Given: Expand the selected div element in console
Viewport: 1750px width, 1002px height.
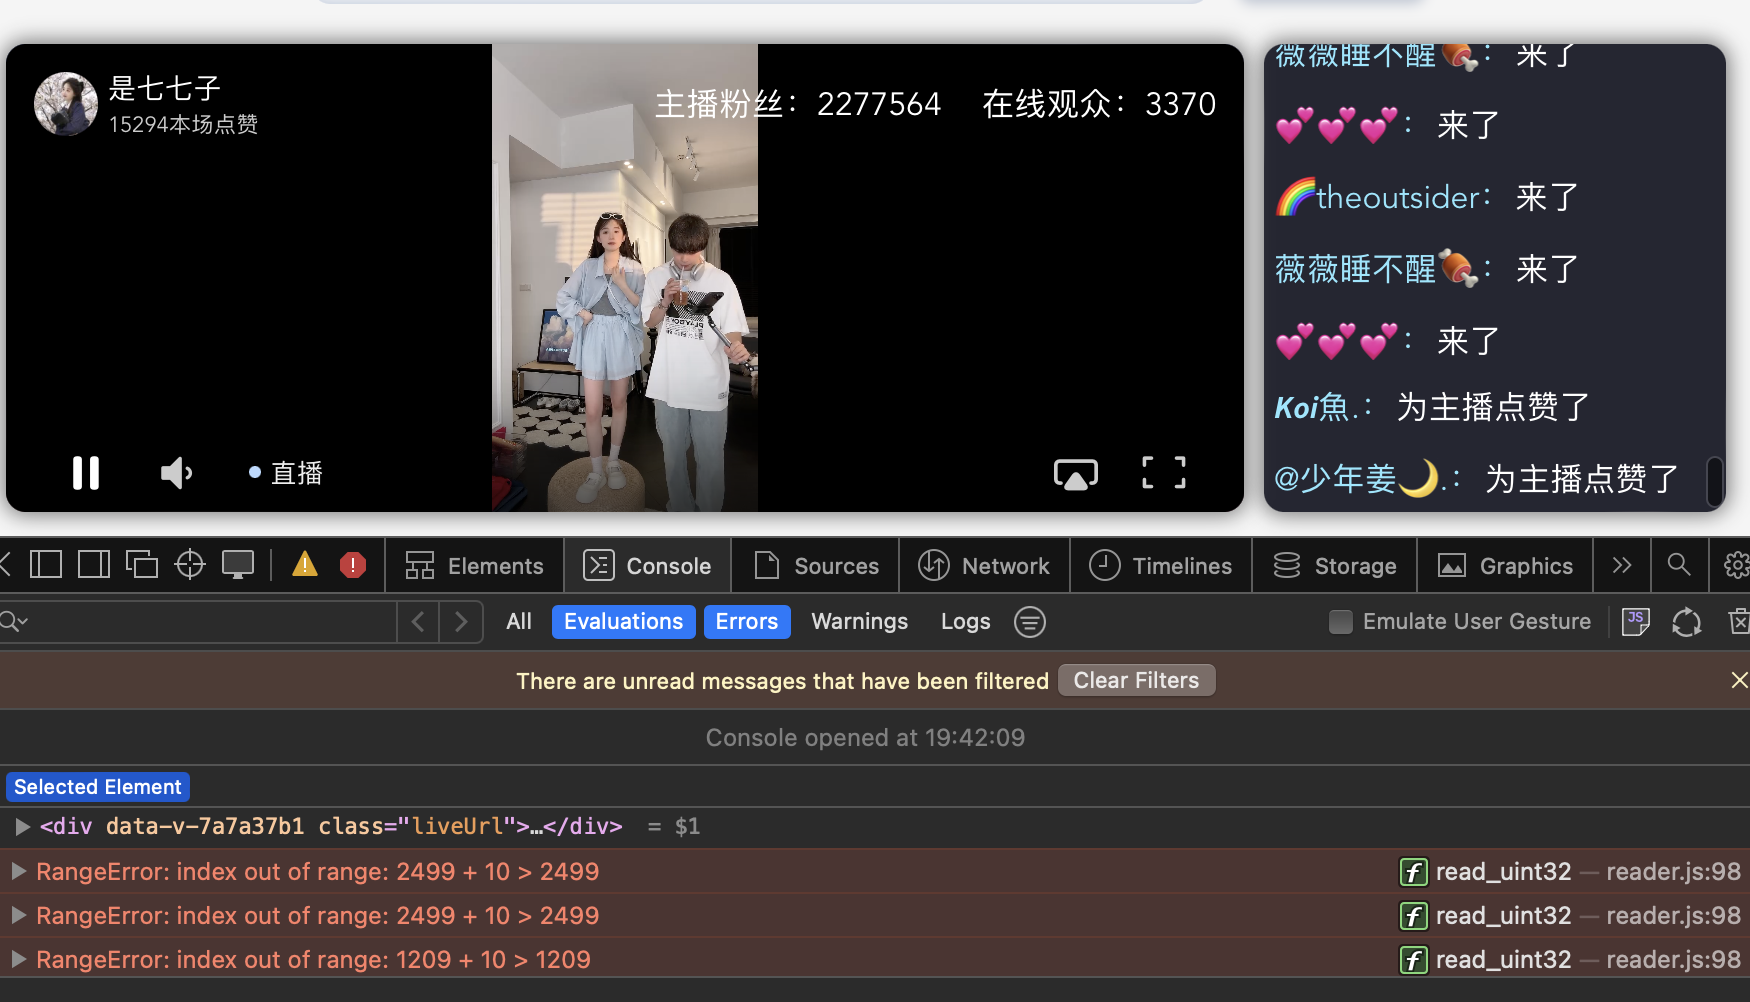Looking at the screenshot, I should point(22,826).
